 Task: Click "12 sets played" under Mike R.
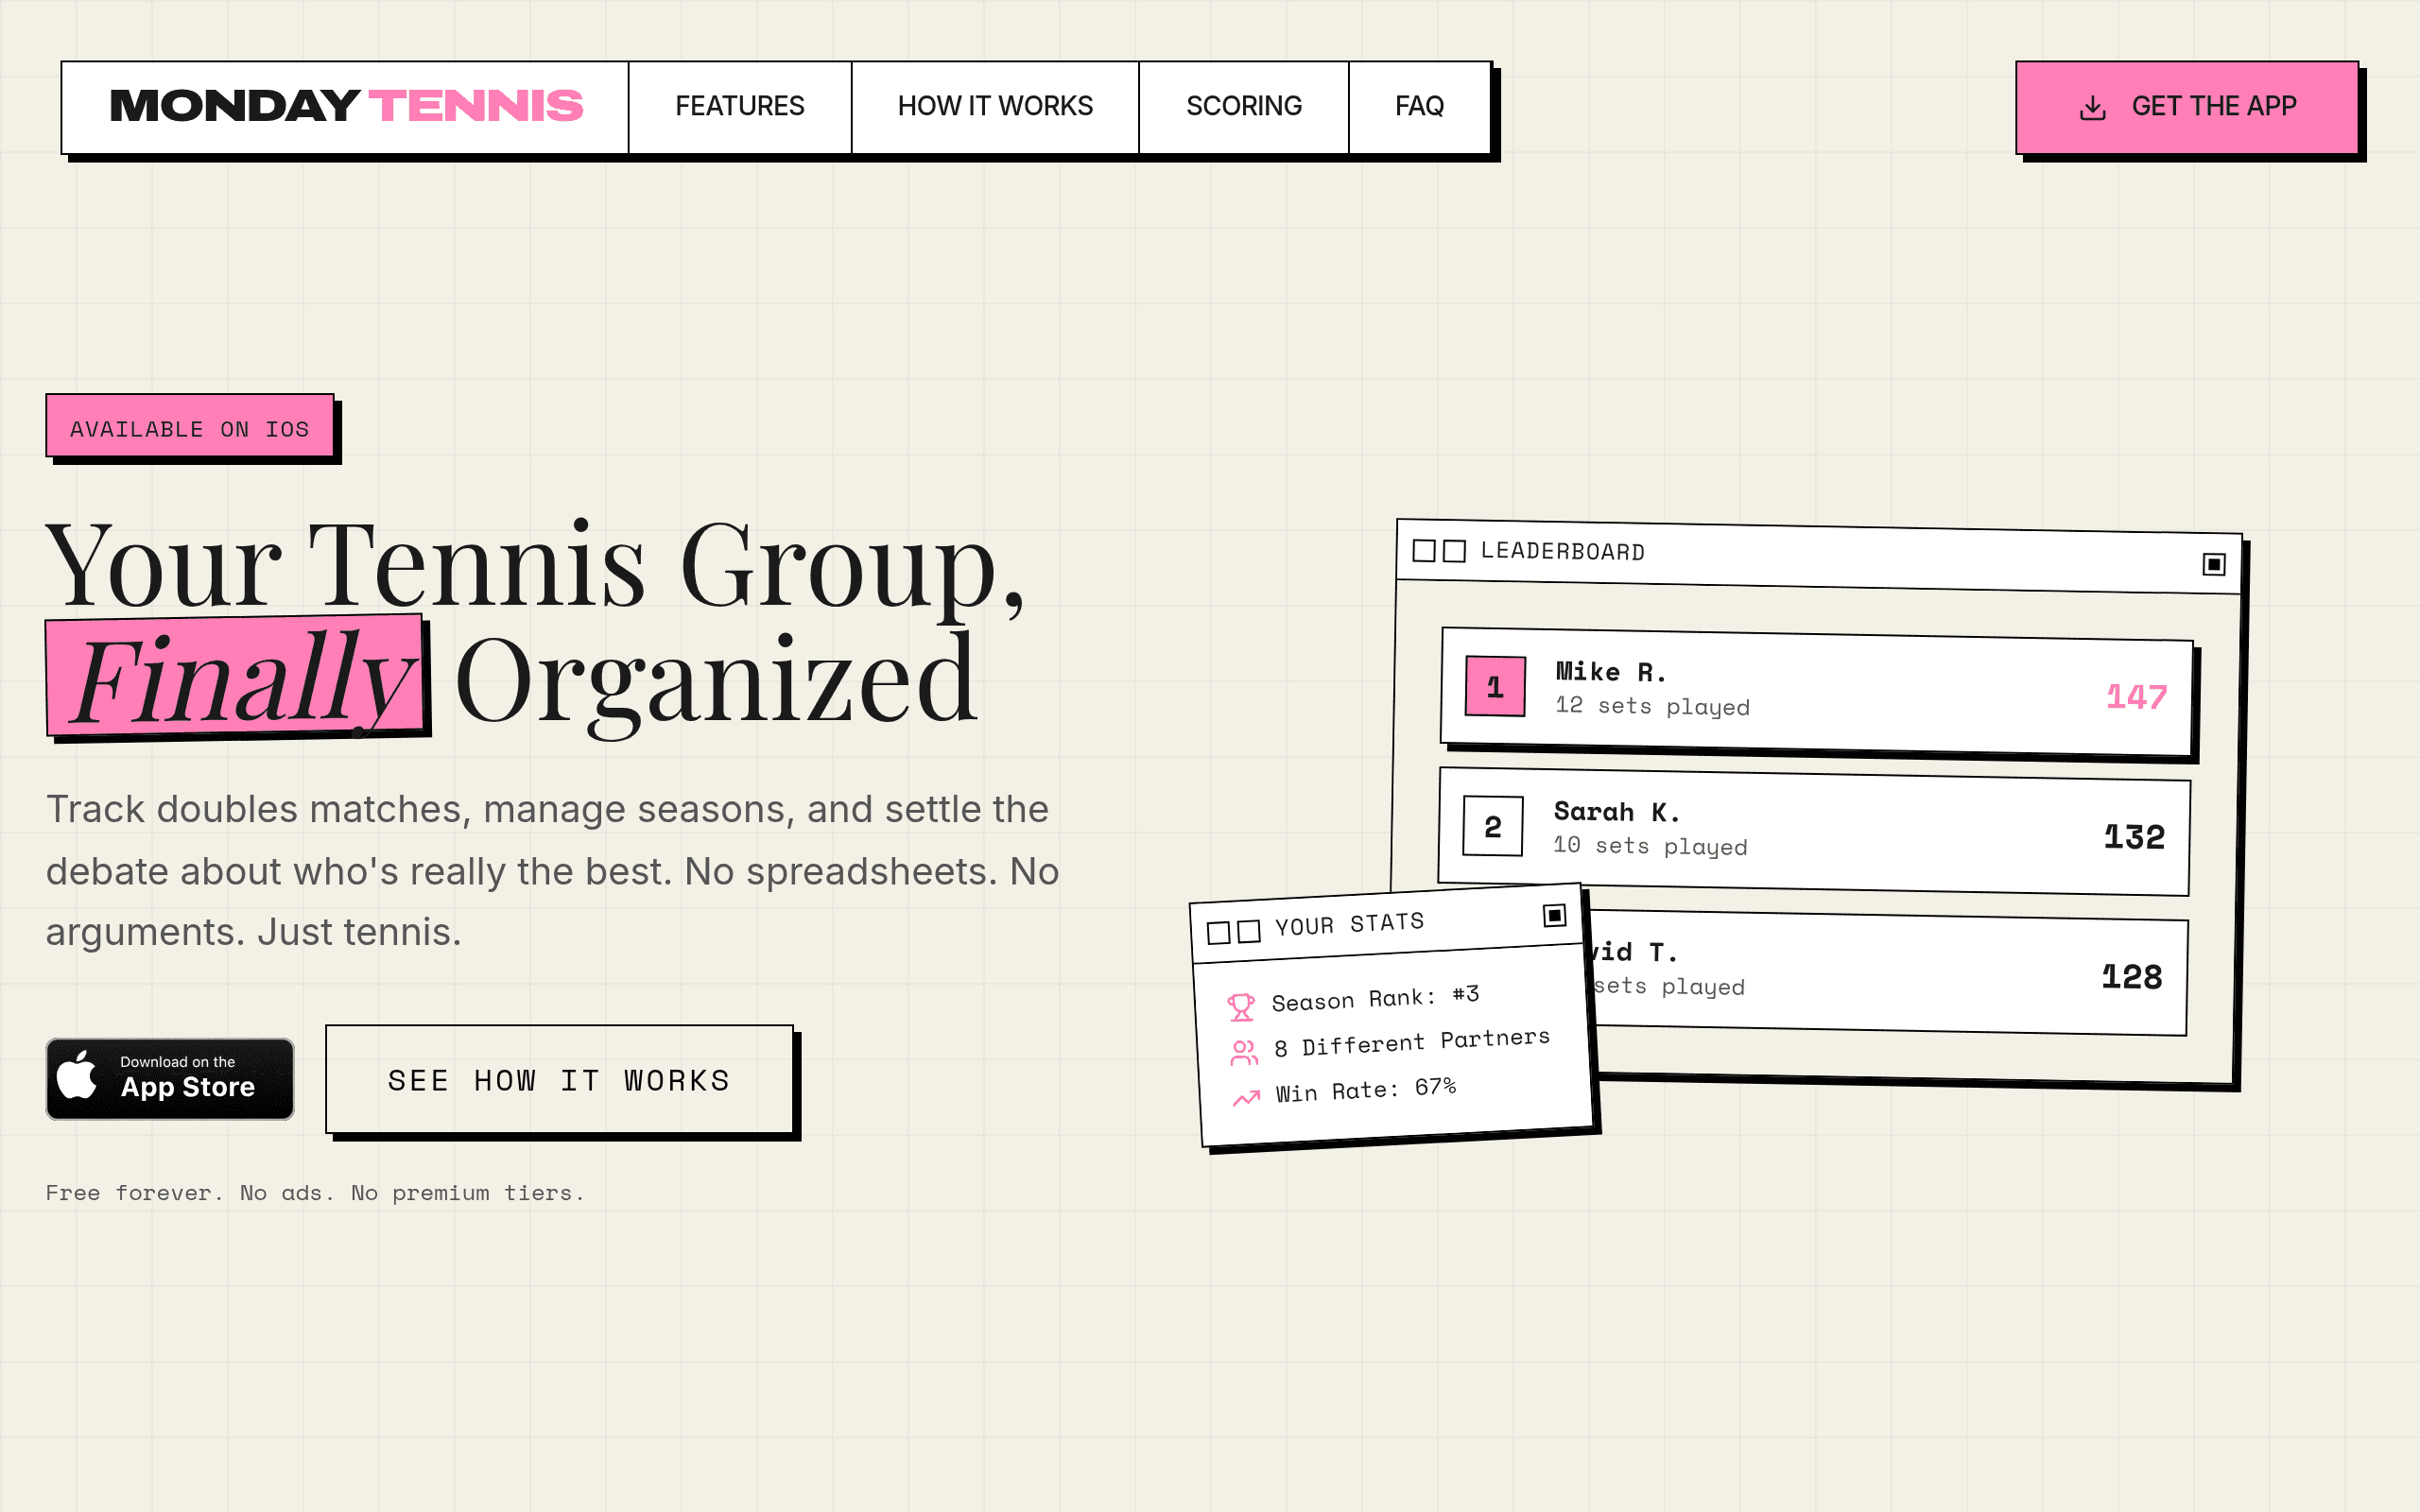[1652, 706]
